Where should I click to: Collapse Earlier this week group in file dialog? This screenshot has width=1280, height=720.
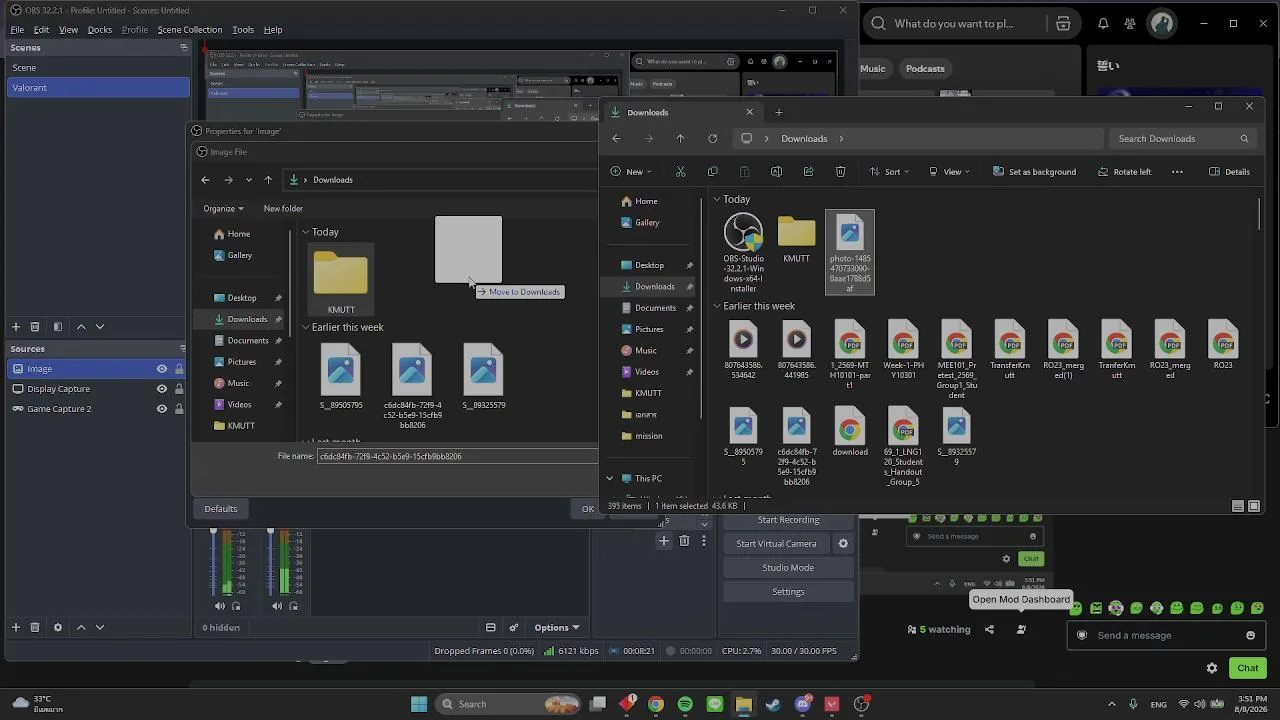coord(306,328)
